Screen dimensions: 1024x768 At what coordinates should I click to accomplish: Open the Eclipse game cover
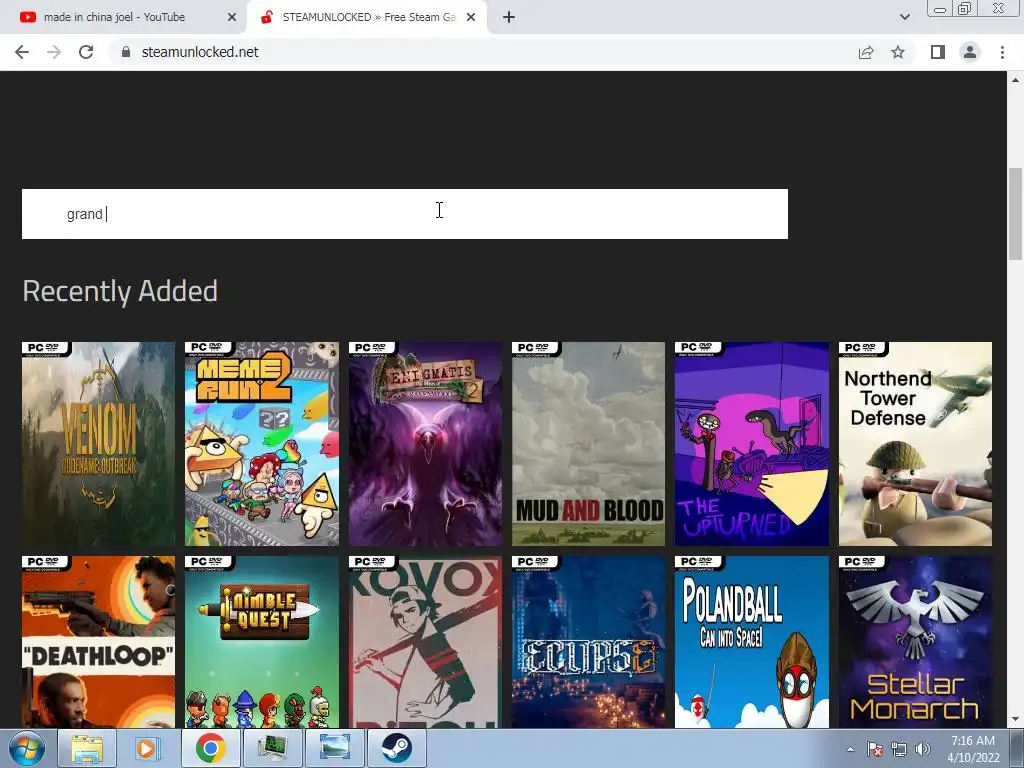pyautogui.click(x=588, y=642)
